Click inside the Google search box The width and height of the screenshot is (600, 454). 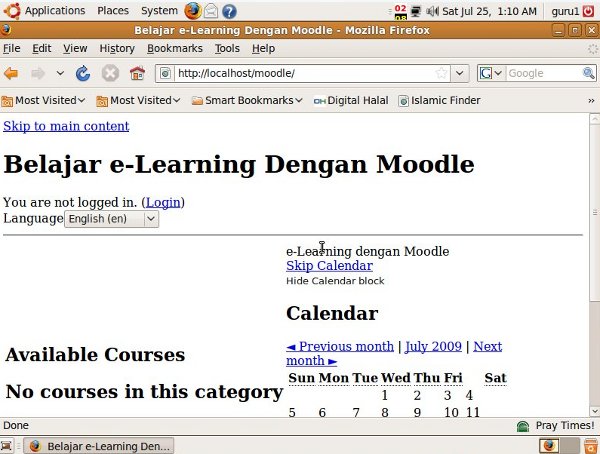pos(543,73)
